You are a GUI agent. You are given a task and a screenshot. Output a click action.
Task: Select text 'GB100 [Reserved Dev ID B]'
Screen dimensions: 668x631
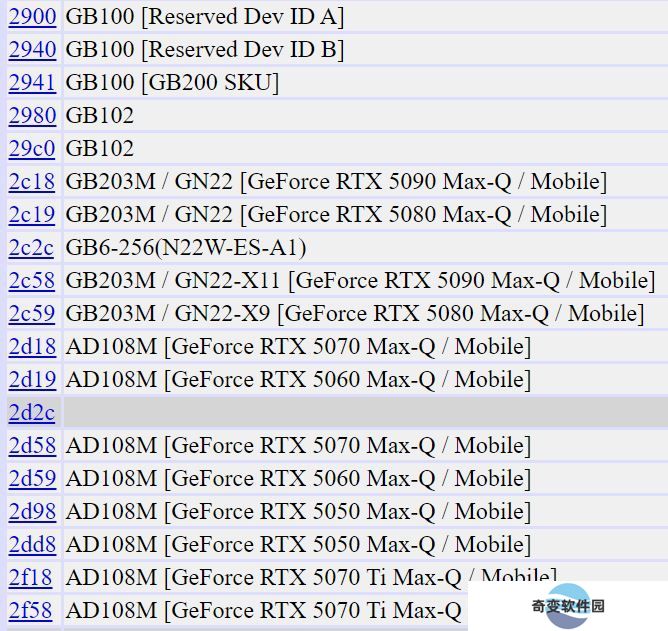(204, 50)
